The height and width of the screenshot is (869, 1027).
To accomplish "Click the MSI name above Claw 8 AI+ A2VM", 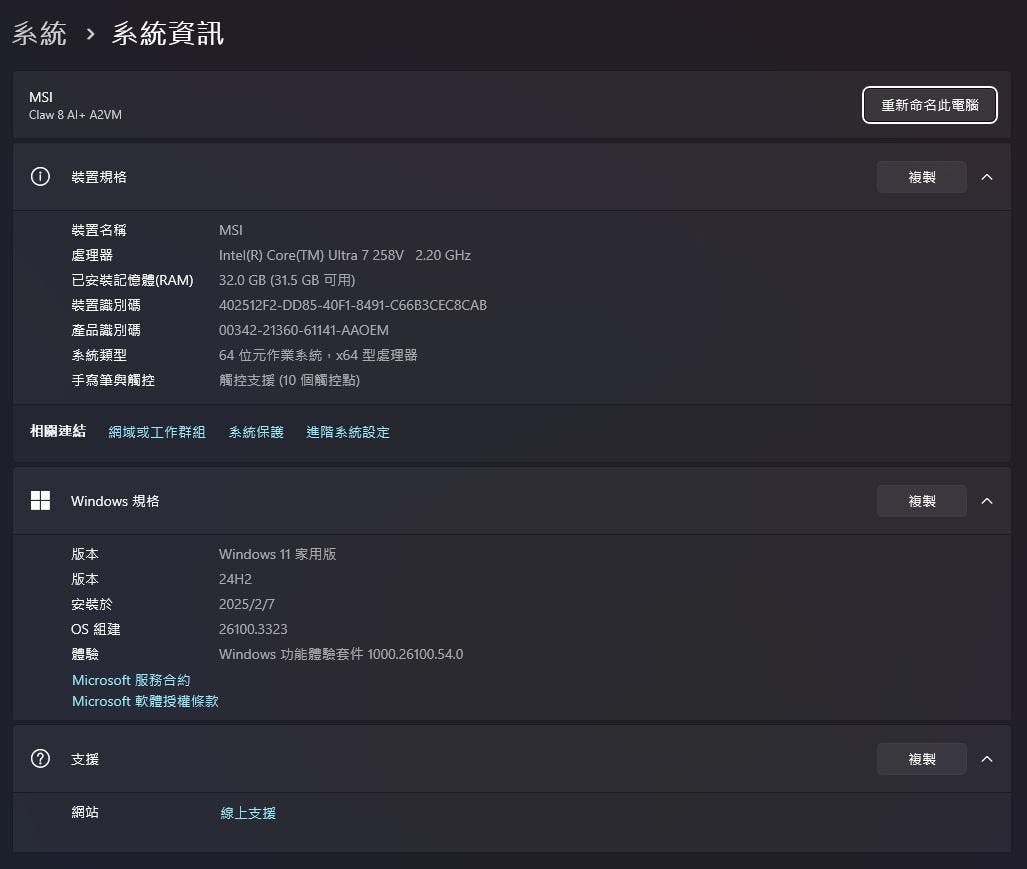I will (41, 97).
